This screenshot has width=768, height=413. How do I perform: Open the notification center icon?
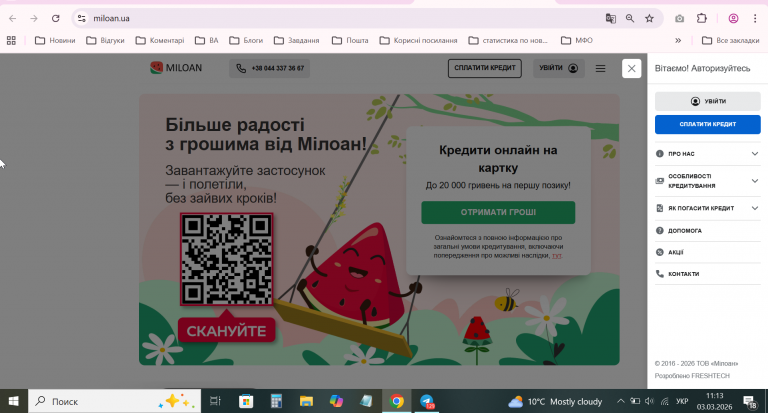[x=750, y=402]
